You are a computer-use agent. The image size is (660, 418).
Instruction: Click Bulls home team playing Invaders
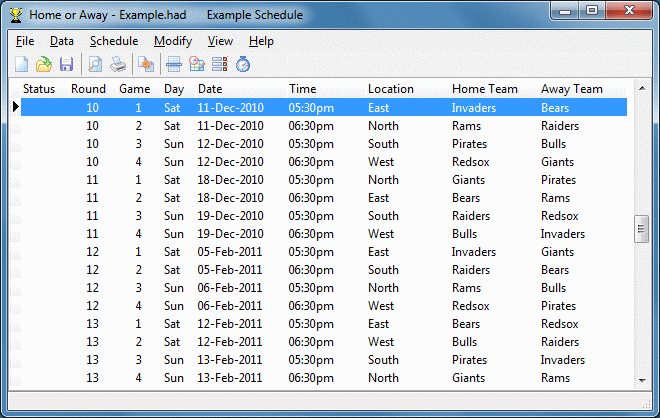point(465,234)
